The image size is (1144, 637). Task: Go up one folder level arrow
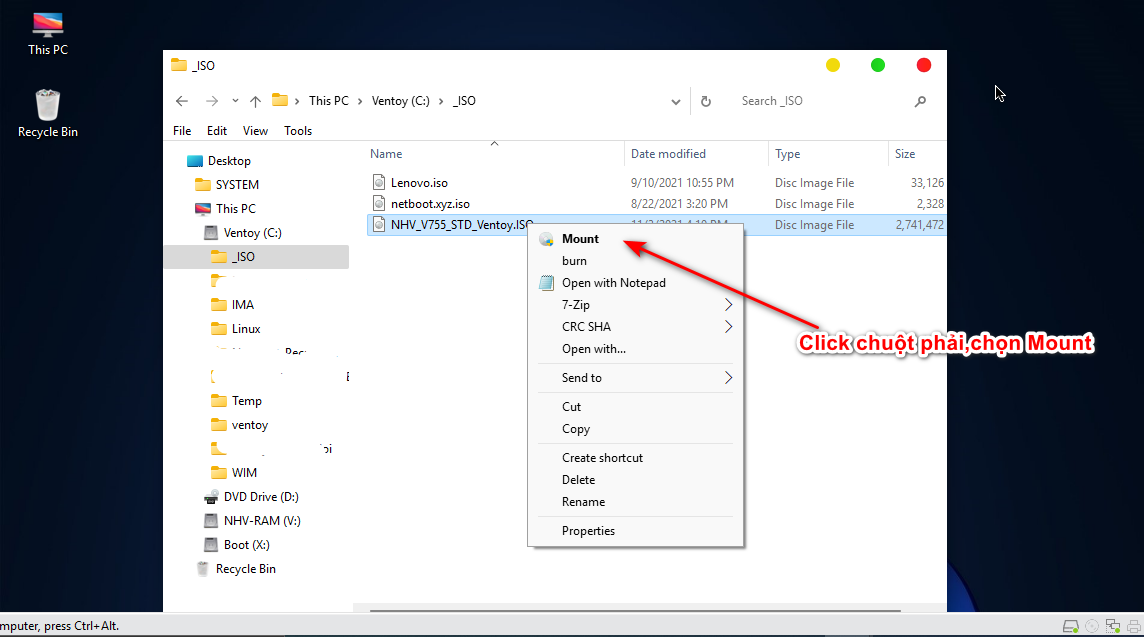coord(255,101)
